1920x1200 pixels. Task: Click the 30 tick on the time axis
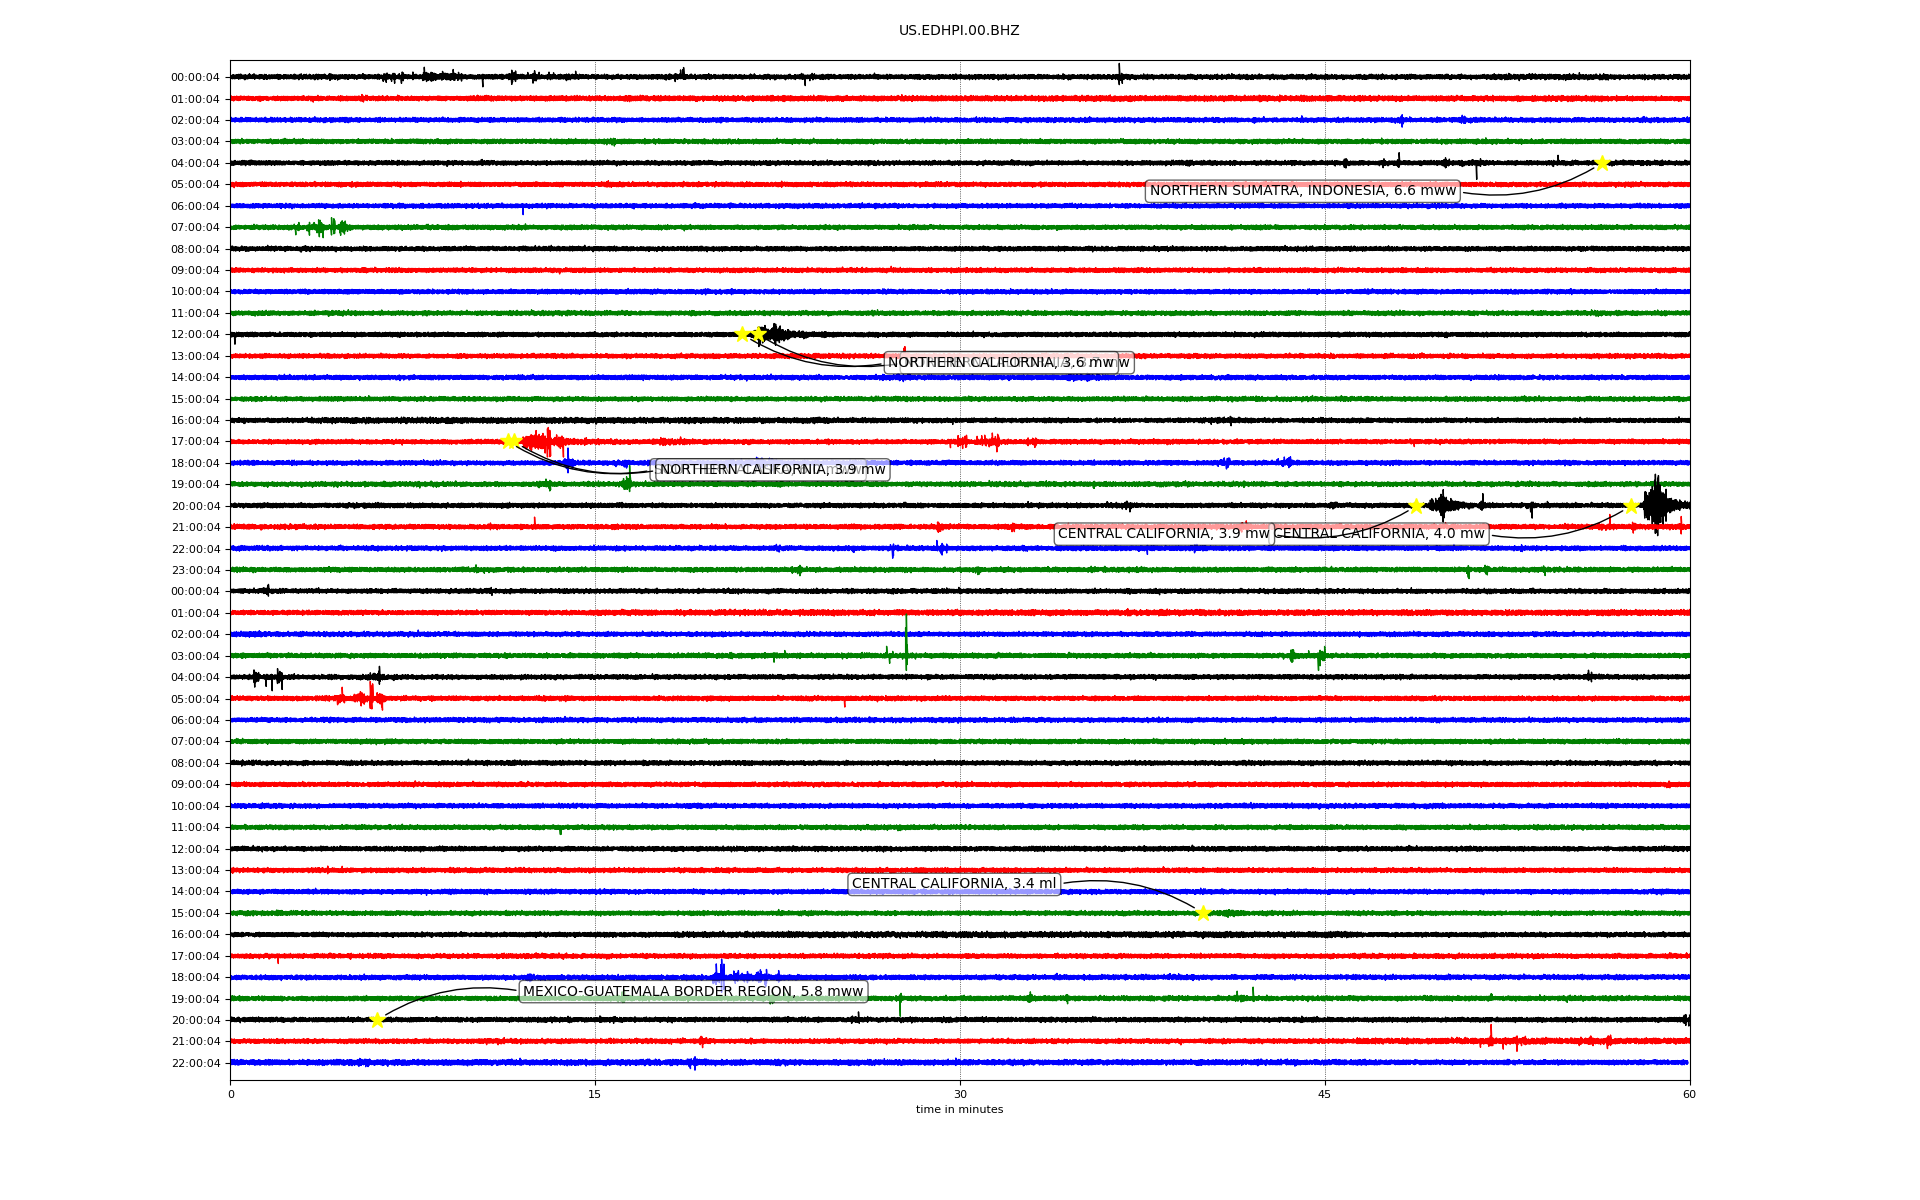coord(960,1094)
